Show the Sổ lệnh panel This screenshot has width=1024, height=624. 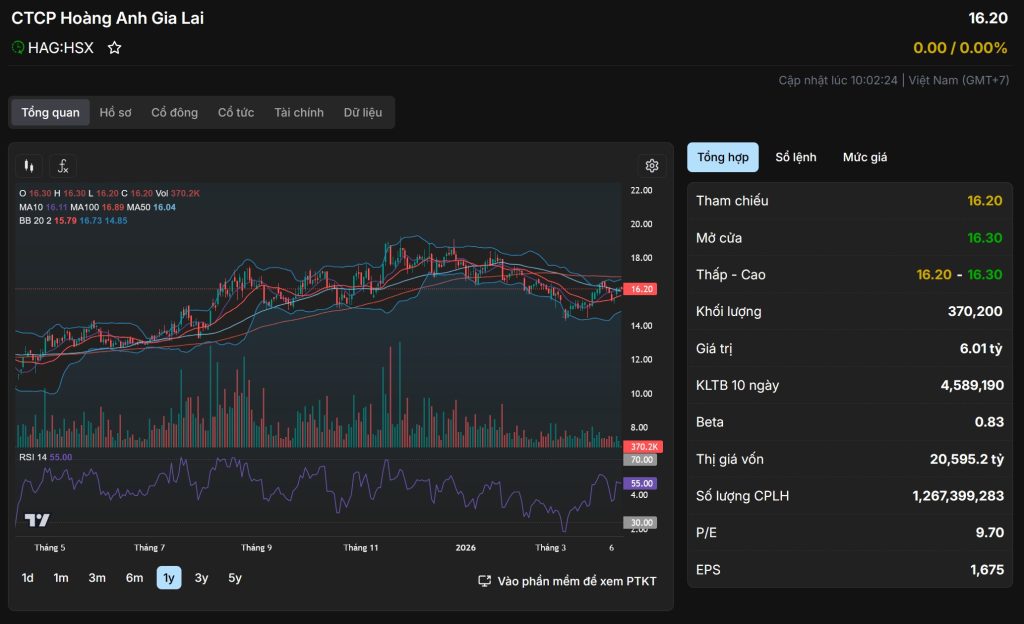click(796, 157)
